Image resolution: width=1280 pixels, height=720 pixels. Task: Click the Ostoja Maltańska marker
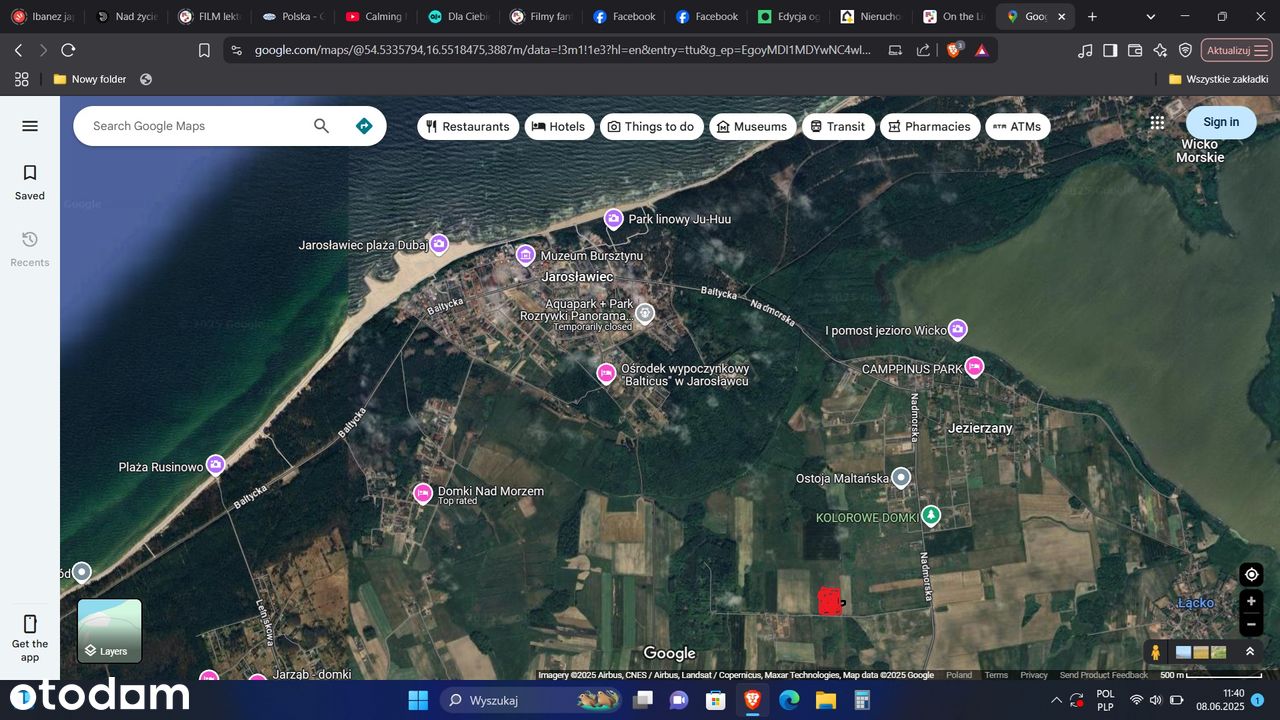[x=901, y=478]
